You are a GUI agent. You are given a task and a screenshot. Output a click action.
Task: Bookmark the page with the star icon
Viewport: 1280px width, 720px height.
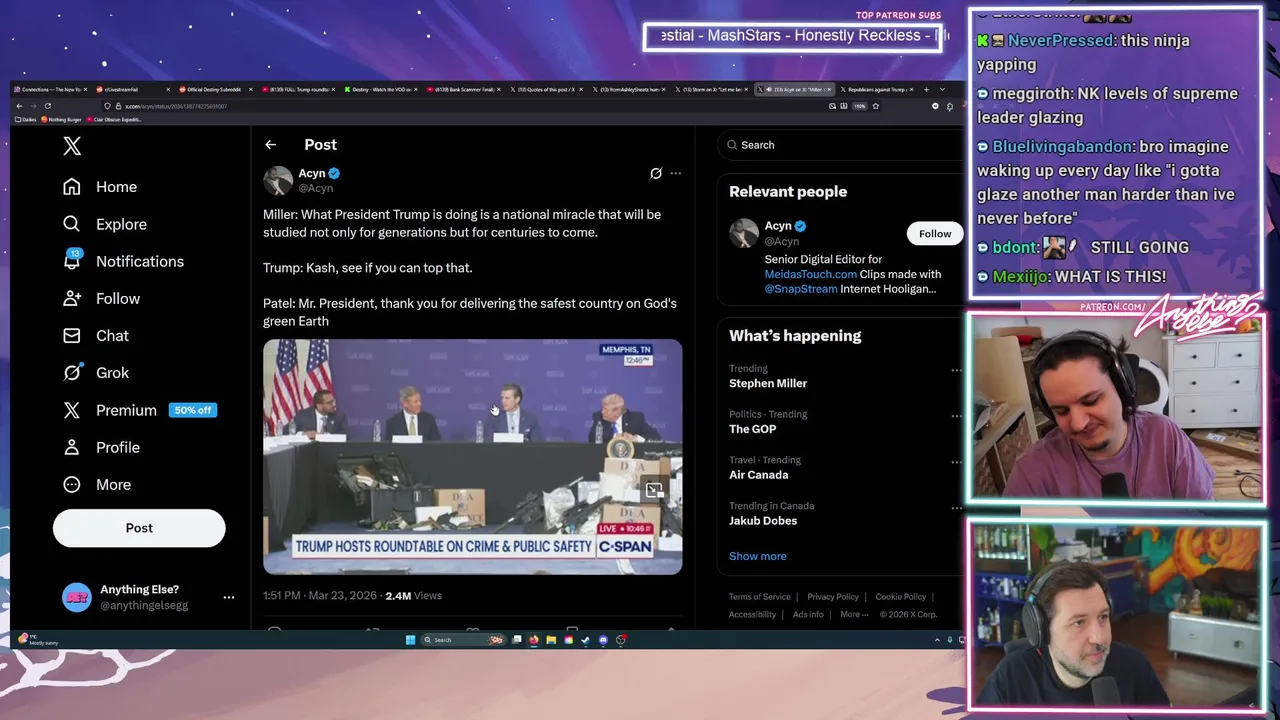[875, 106]
